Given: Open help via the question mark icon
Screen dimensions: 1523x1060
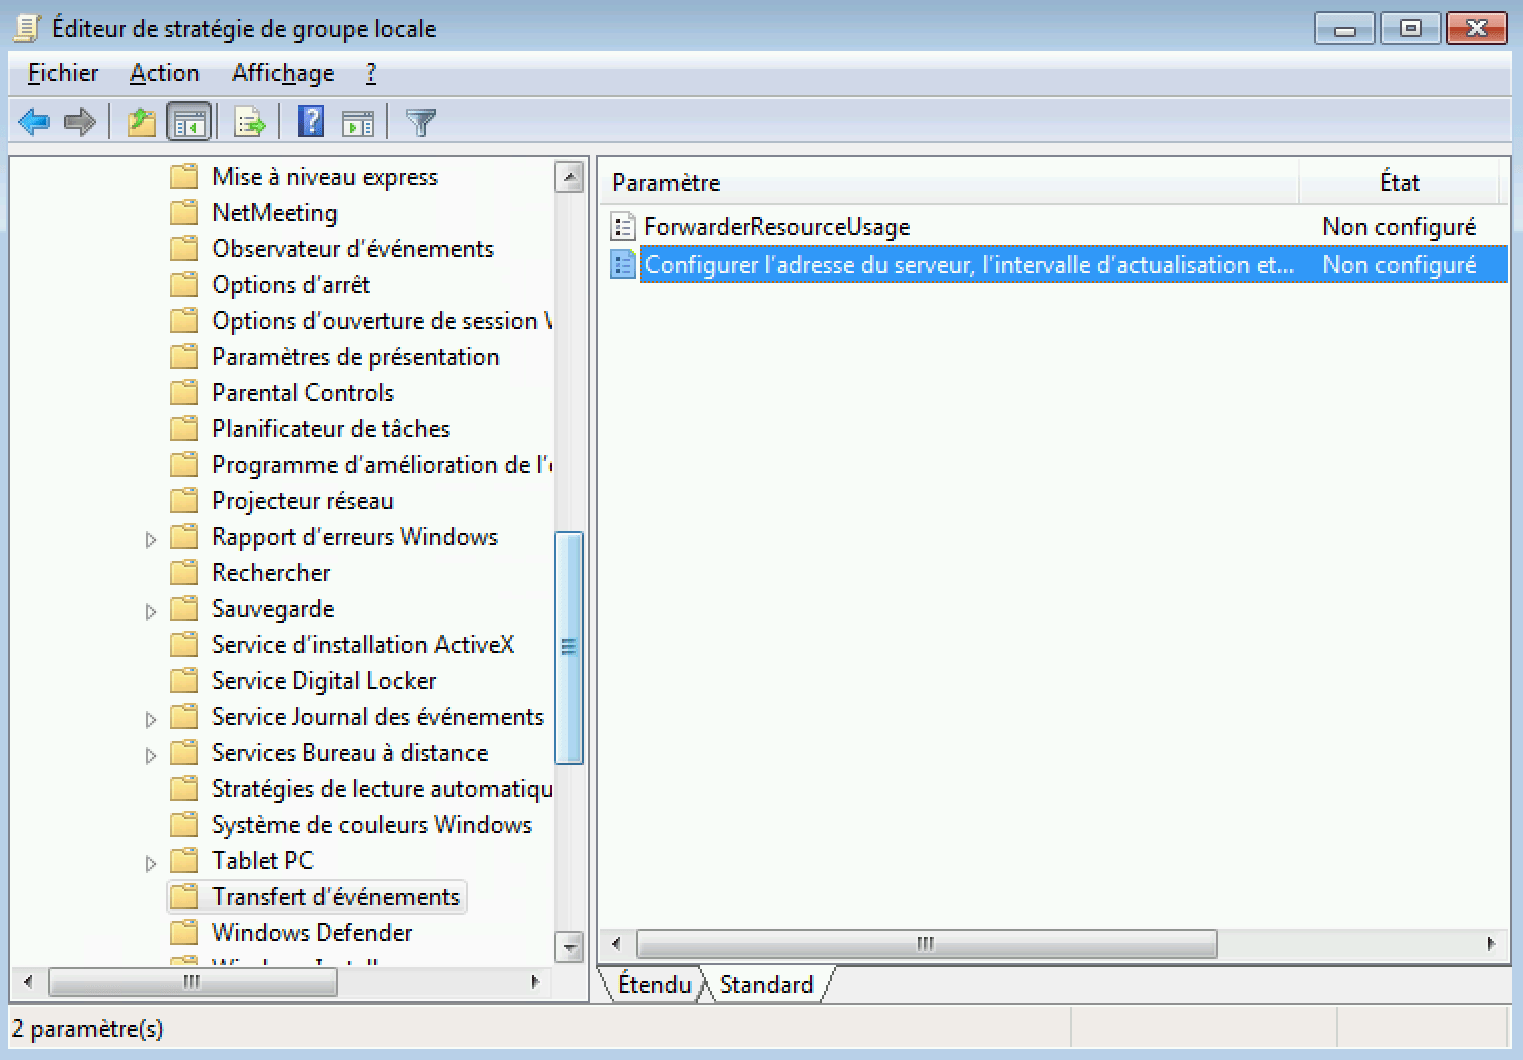Looking at the screenshot, I should (311, 121).
